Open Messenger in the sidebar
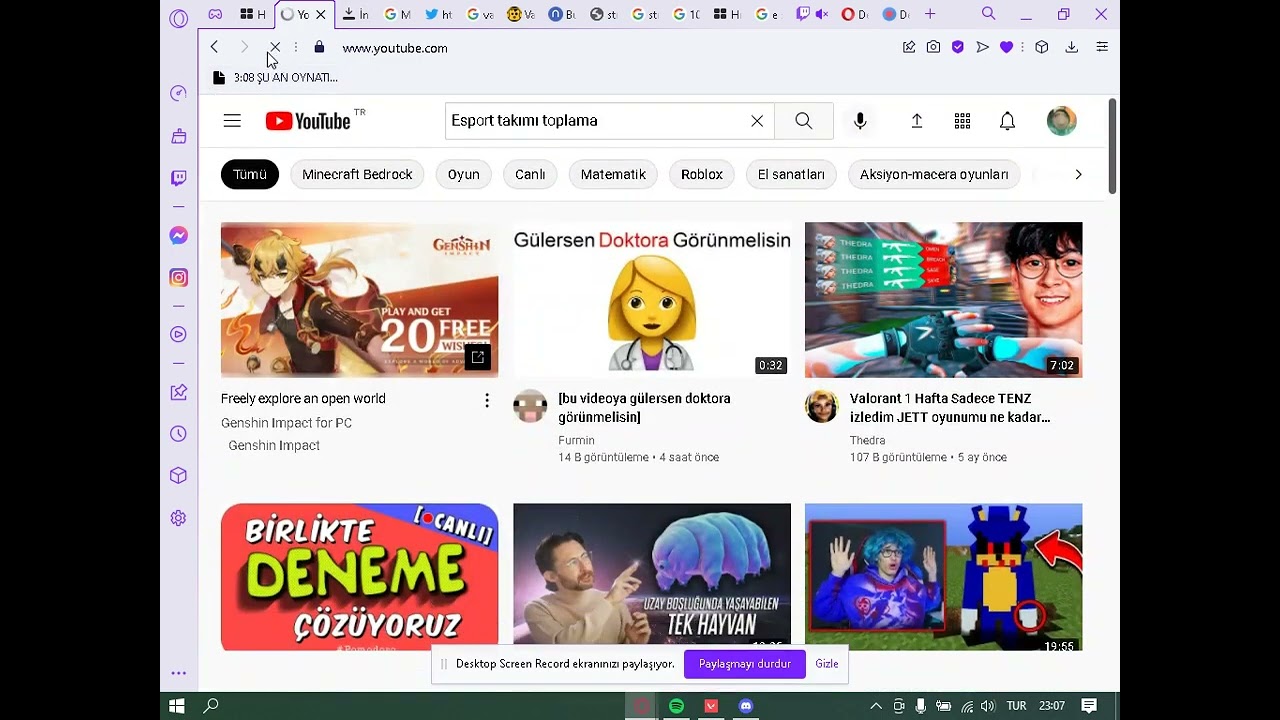 (179, 236)
